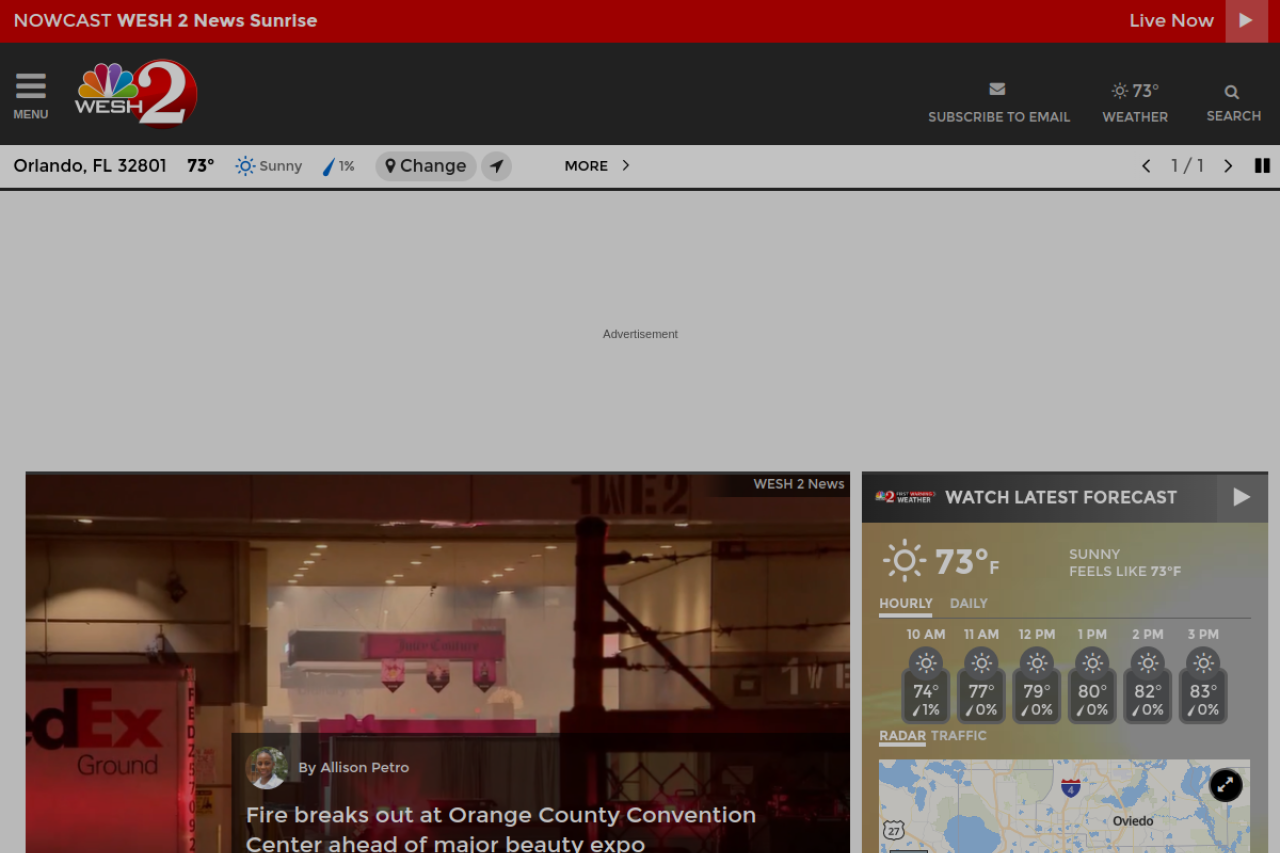Open the Search magnifier icon
This screenshot has width=1280, height=853.
1232,92
